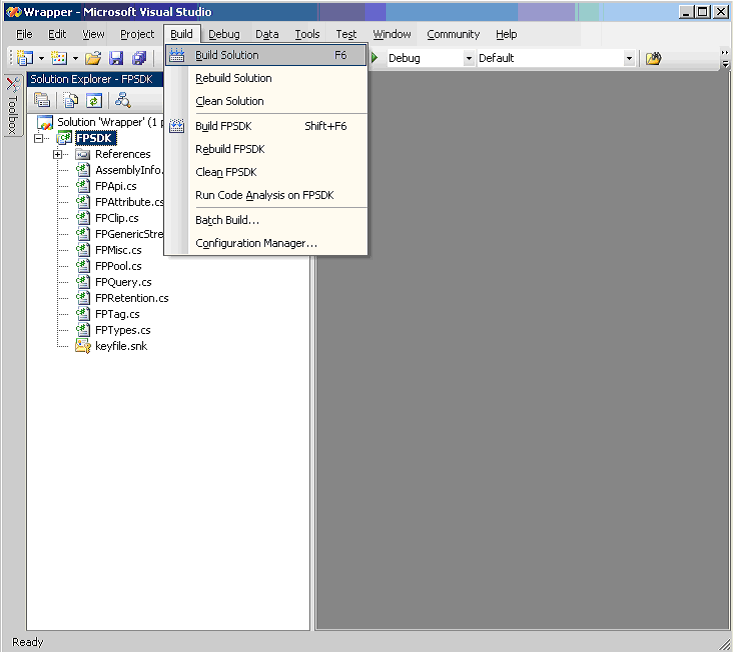Select FPMisc.cs in the tree
The image size is (733, 652).
tap(118, 250)
